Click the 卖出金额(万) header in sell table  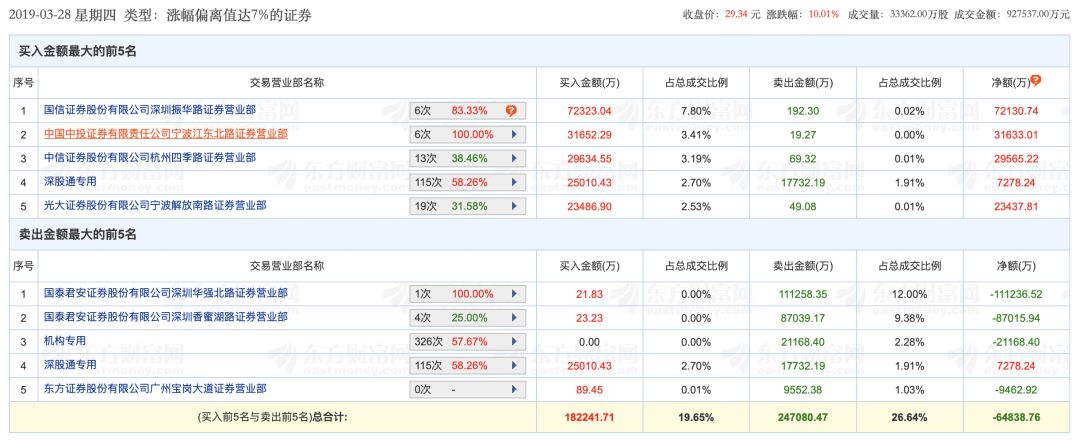[x=802, y=266]
